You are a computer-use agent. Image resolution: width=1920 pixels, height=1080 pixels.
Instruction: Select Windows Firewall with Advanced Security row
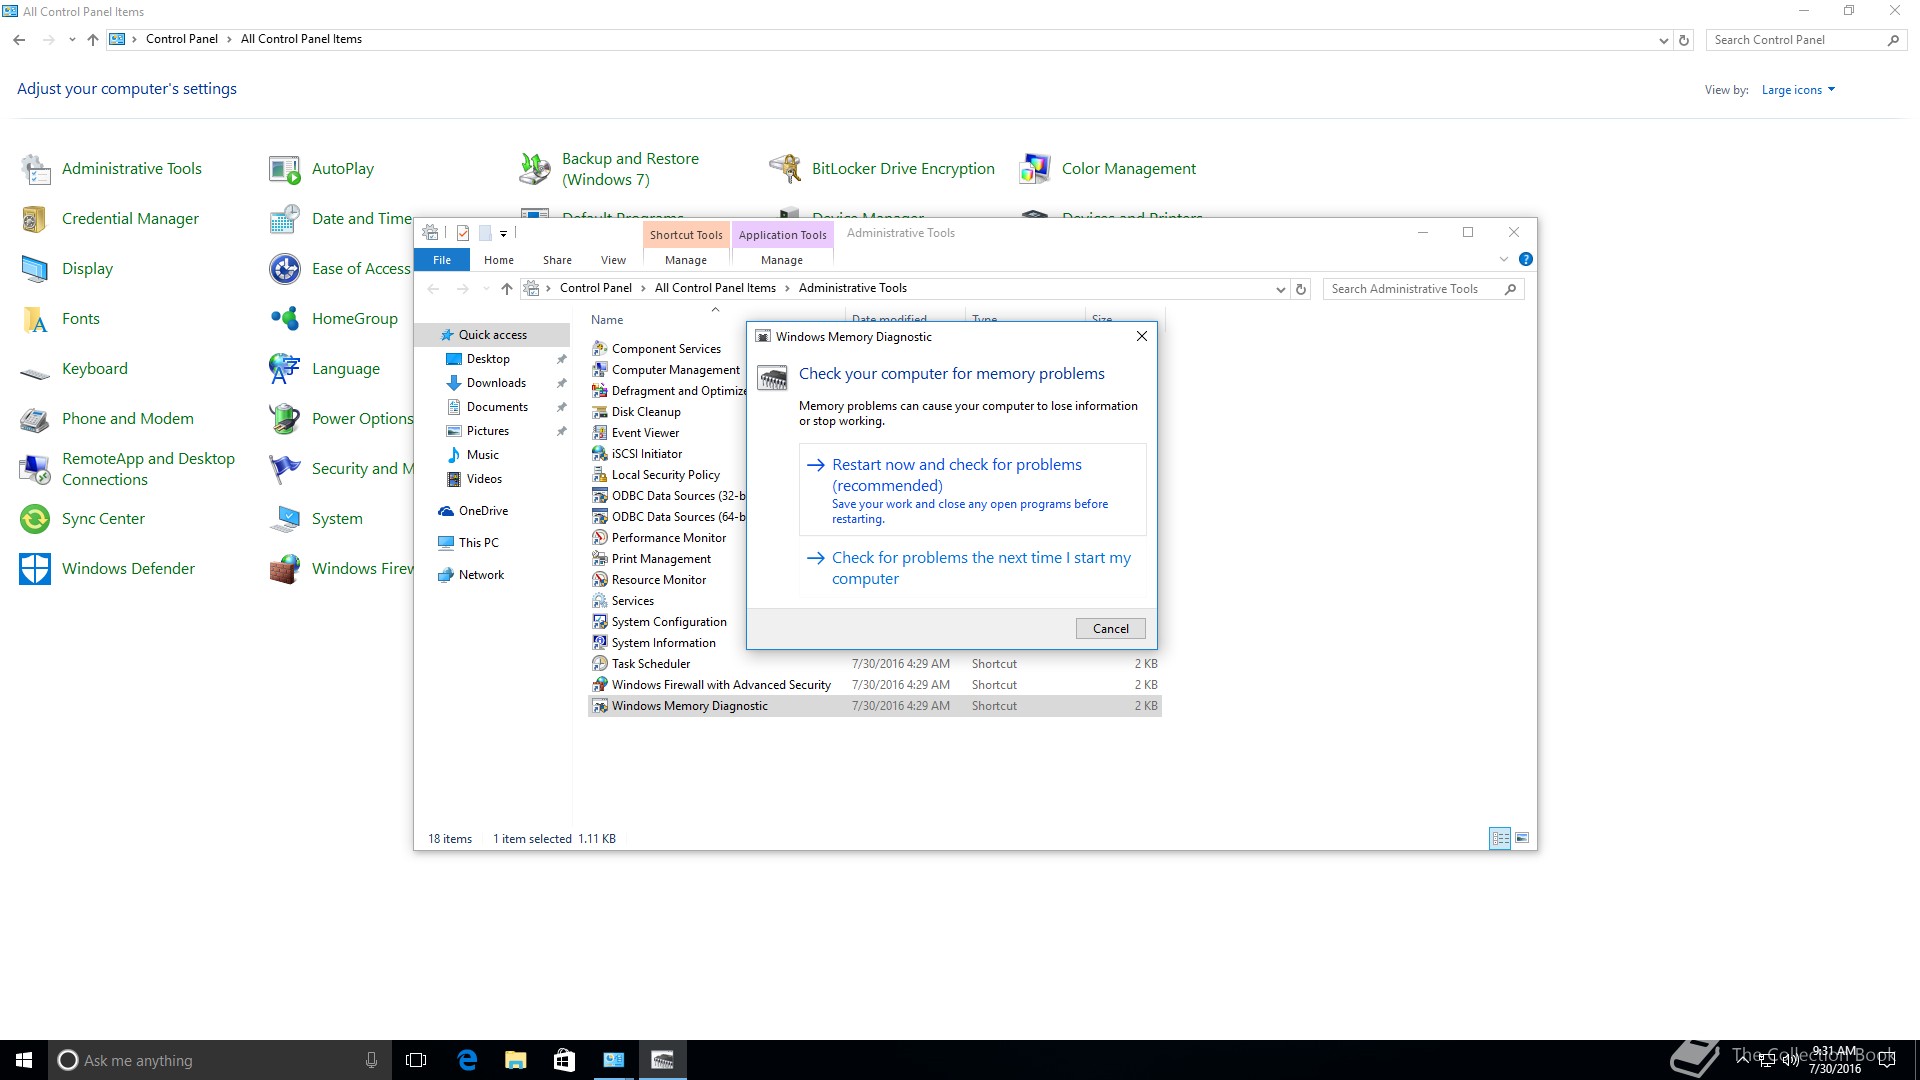click(x=874, y=685)
